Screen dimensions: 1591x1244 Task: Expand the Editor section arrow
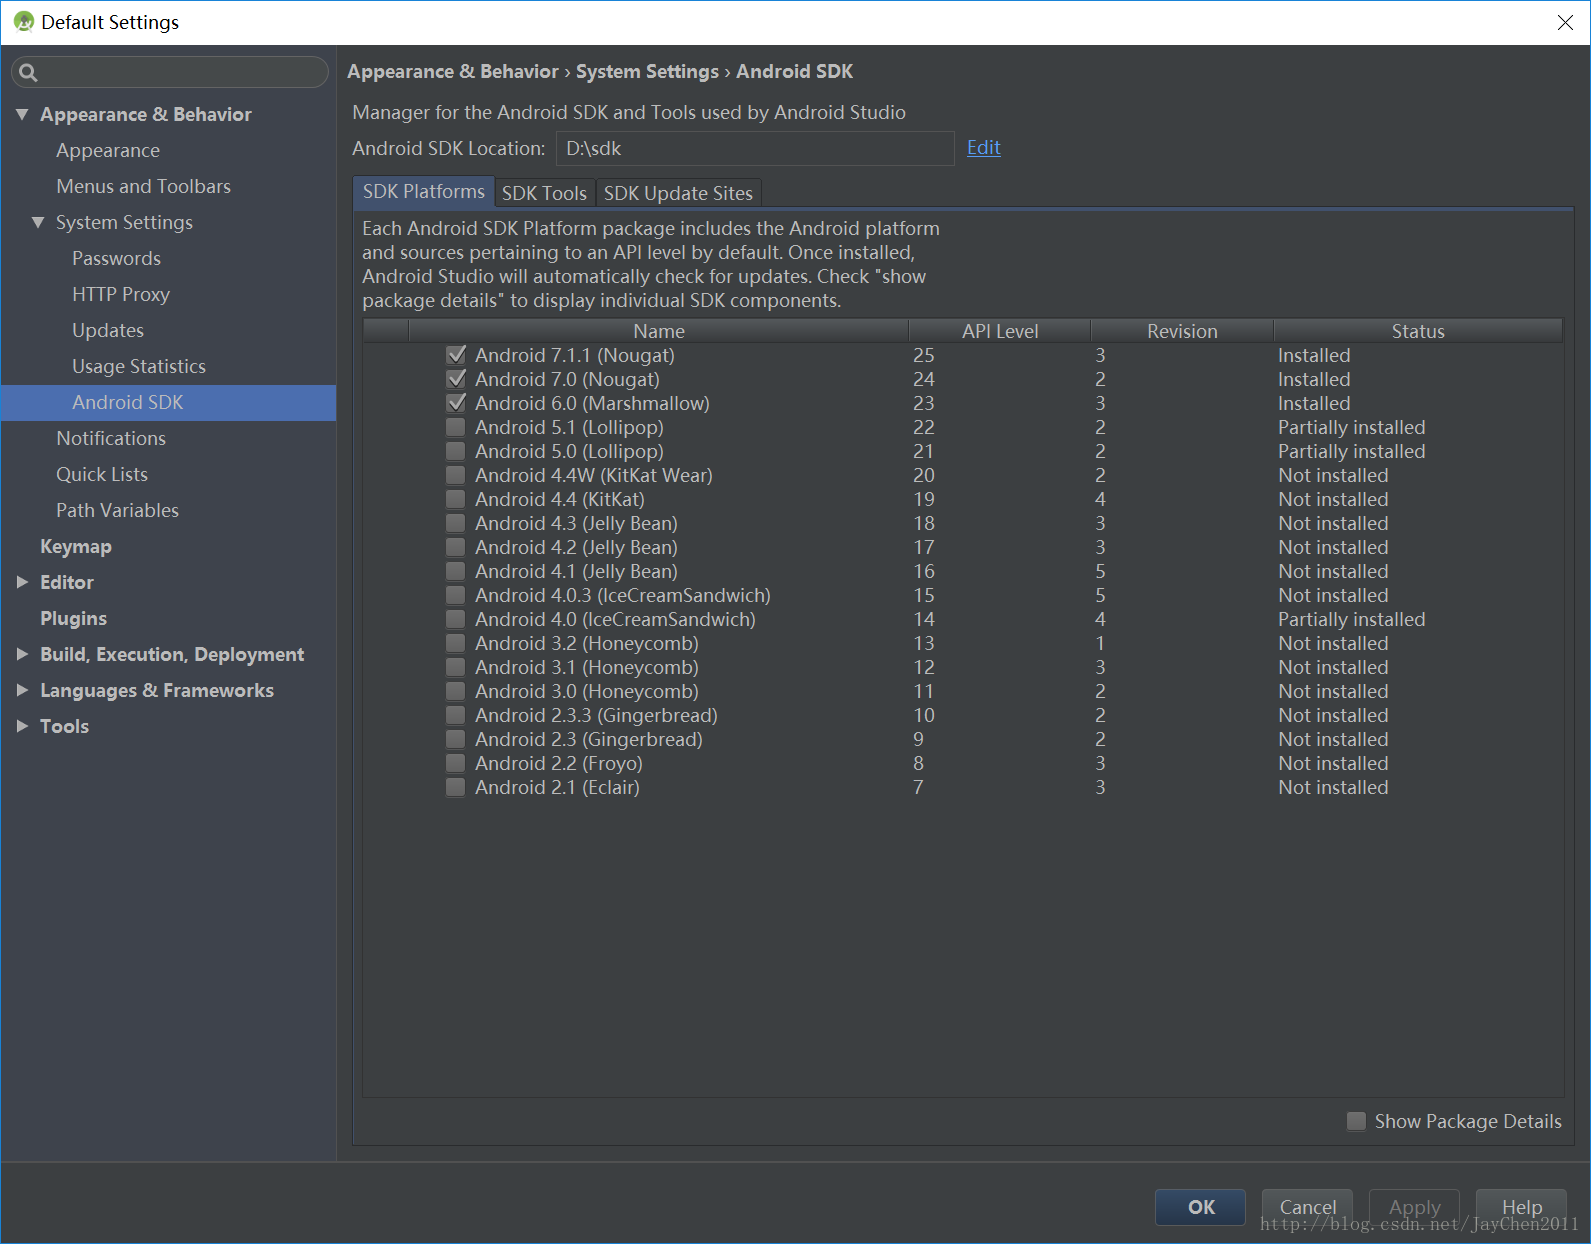click(22, 582)
